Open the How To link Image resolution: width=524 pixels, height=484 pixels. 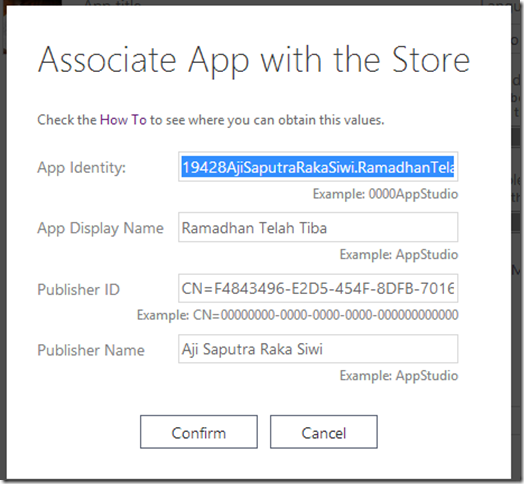click(123, 120)
